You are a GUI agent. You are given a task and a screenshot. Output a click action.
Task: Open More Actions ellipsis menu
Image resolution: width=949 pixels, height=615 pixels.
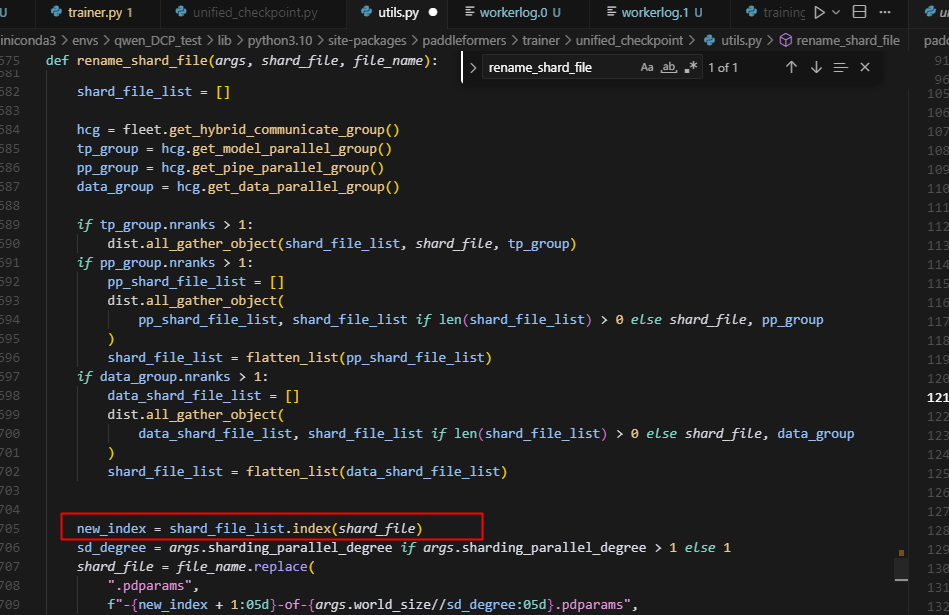[887, 13]
